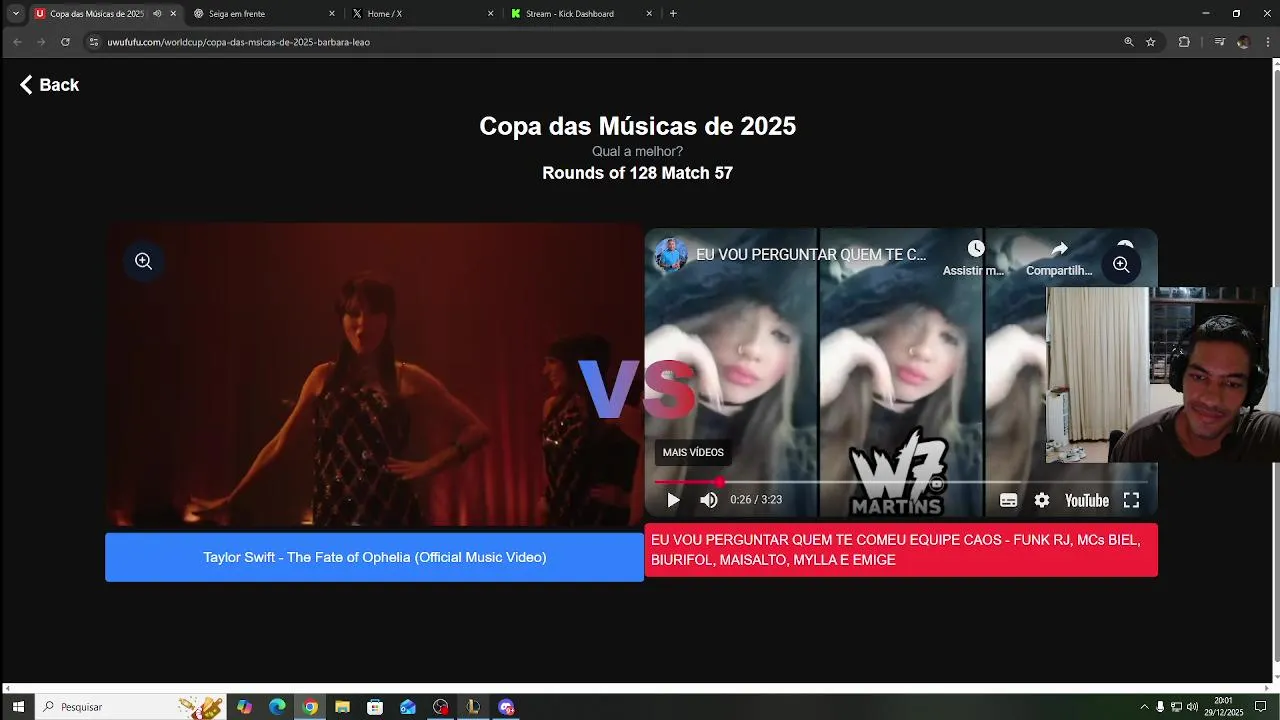Zoom the right video with magnifier icon
Screen dimensions: 1280x720
(1121, 265)
